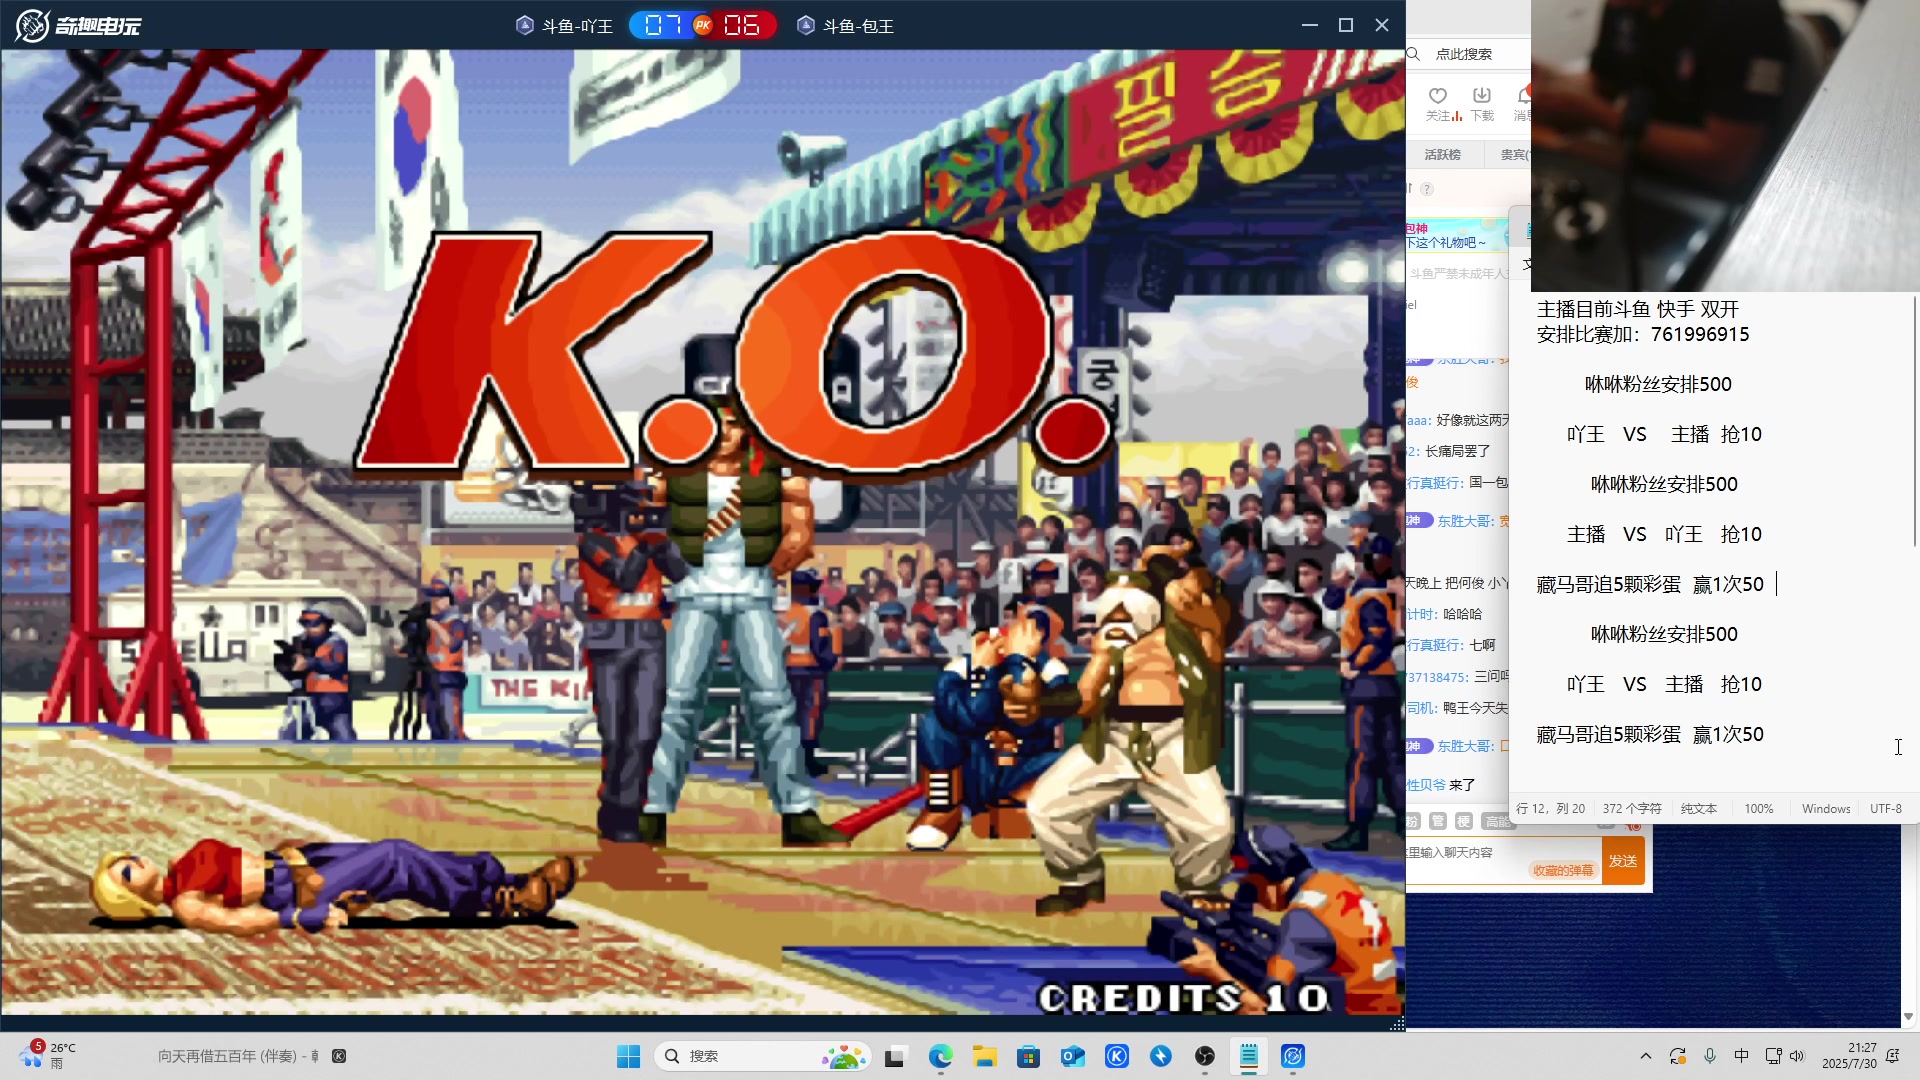The image size is (1920, 1080).
Task: Open the Kugou K icon on taskbar
Action: (1117, 1056)
